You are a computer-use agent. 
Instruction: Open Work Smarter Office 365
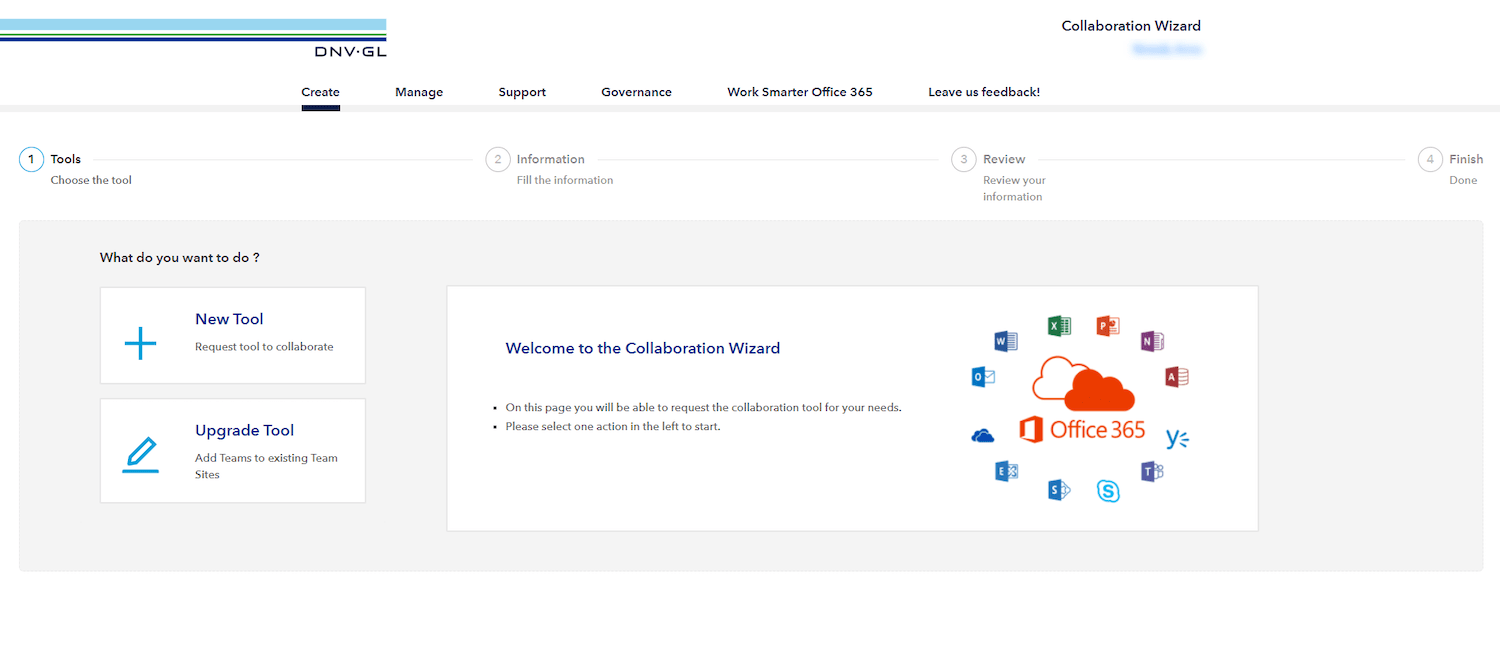(x=800, y=92)
